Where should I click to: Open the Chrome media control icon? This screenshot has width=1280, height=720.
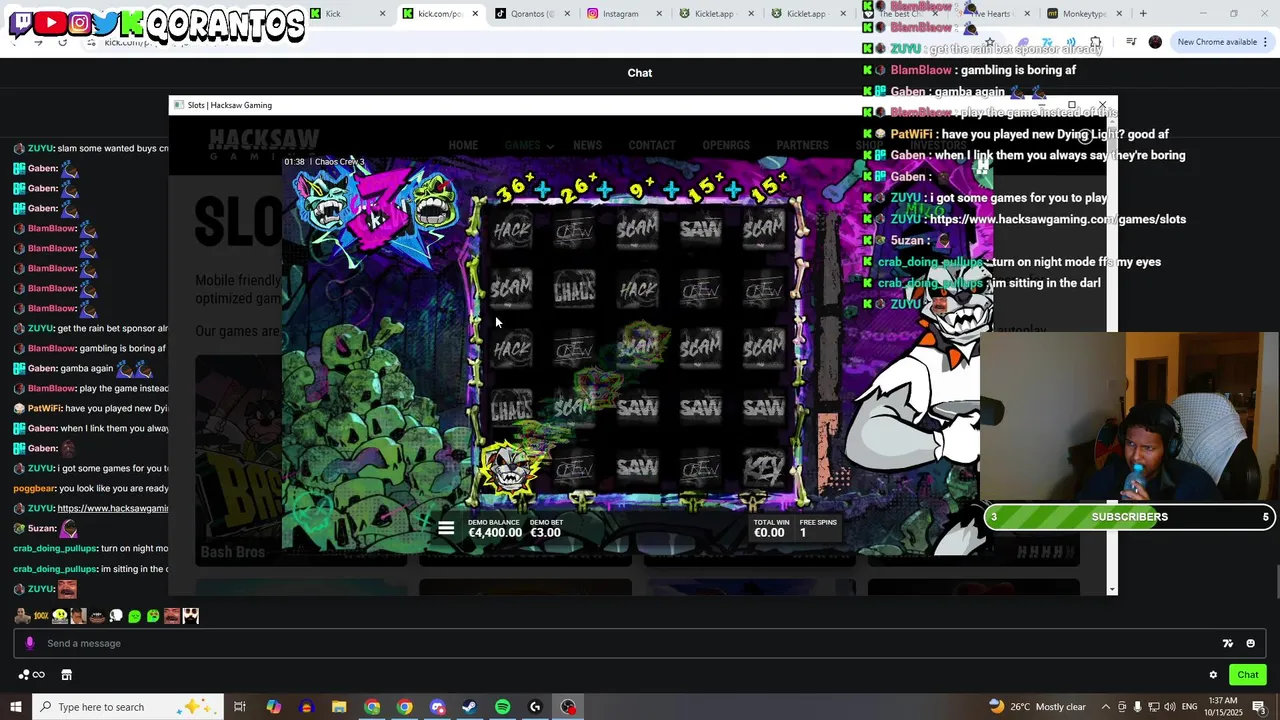pos(1131,42)
